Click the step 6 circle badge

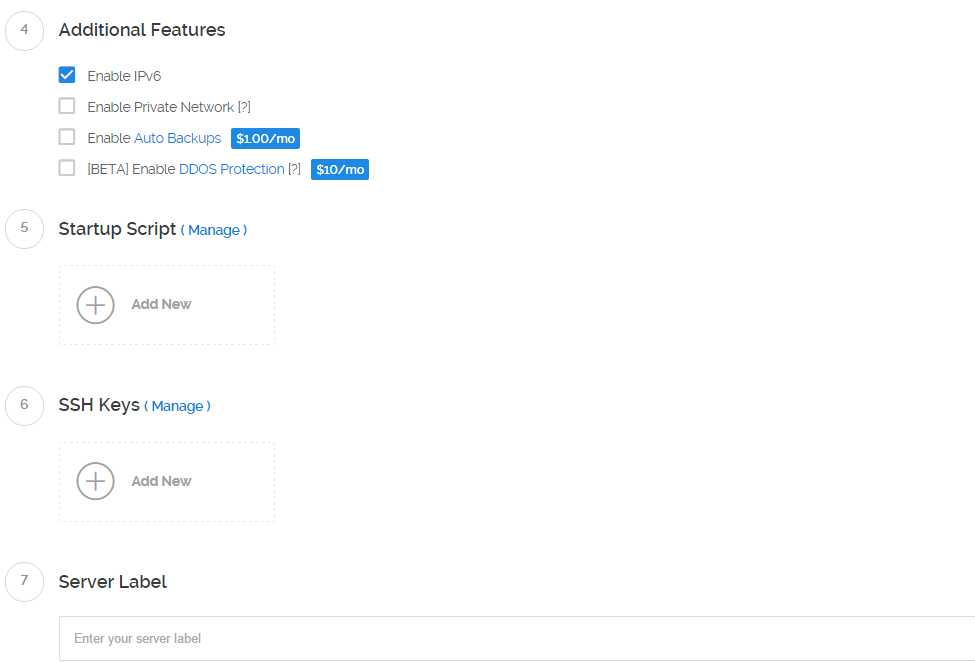click(x=24, y=405)
